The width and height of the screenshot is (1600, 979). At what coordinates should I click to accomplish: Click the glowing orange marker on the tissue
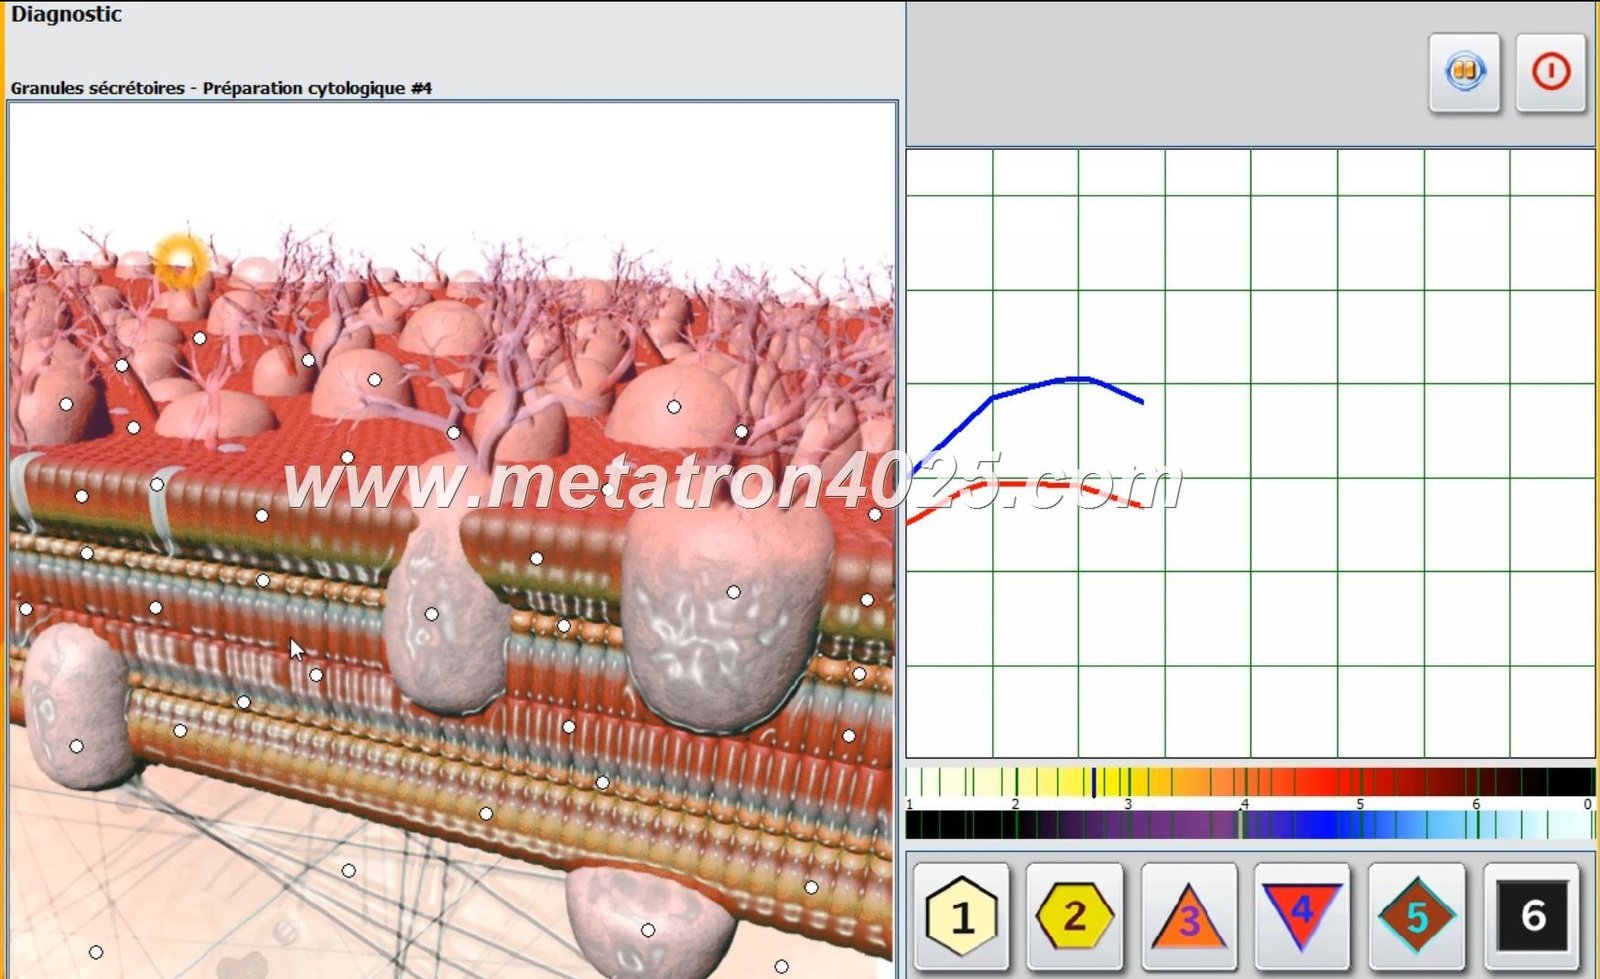[181, 261]
